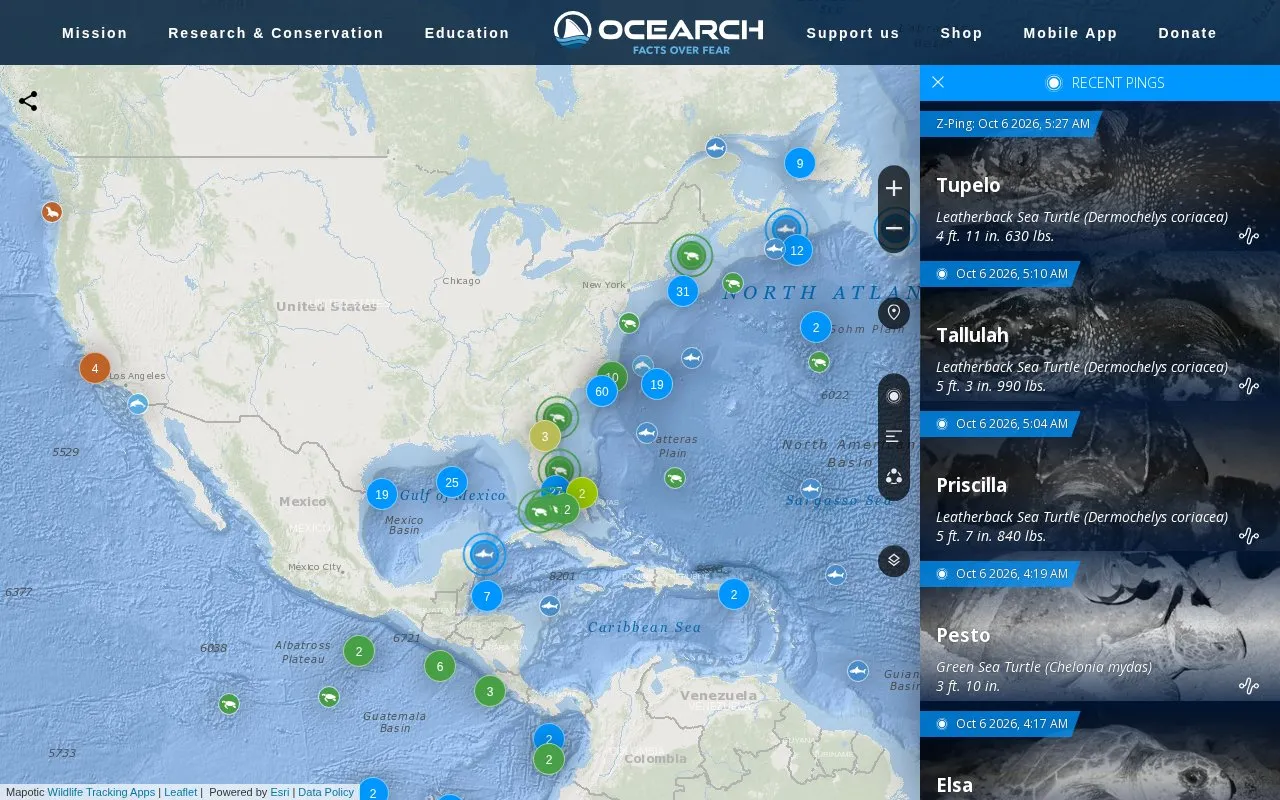Open the blue cluster marked 12
This screenshot has height=800, width=1280.
tap(797, 251)
